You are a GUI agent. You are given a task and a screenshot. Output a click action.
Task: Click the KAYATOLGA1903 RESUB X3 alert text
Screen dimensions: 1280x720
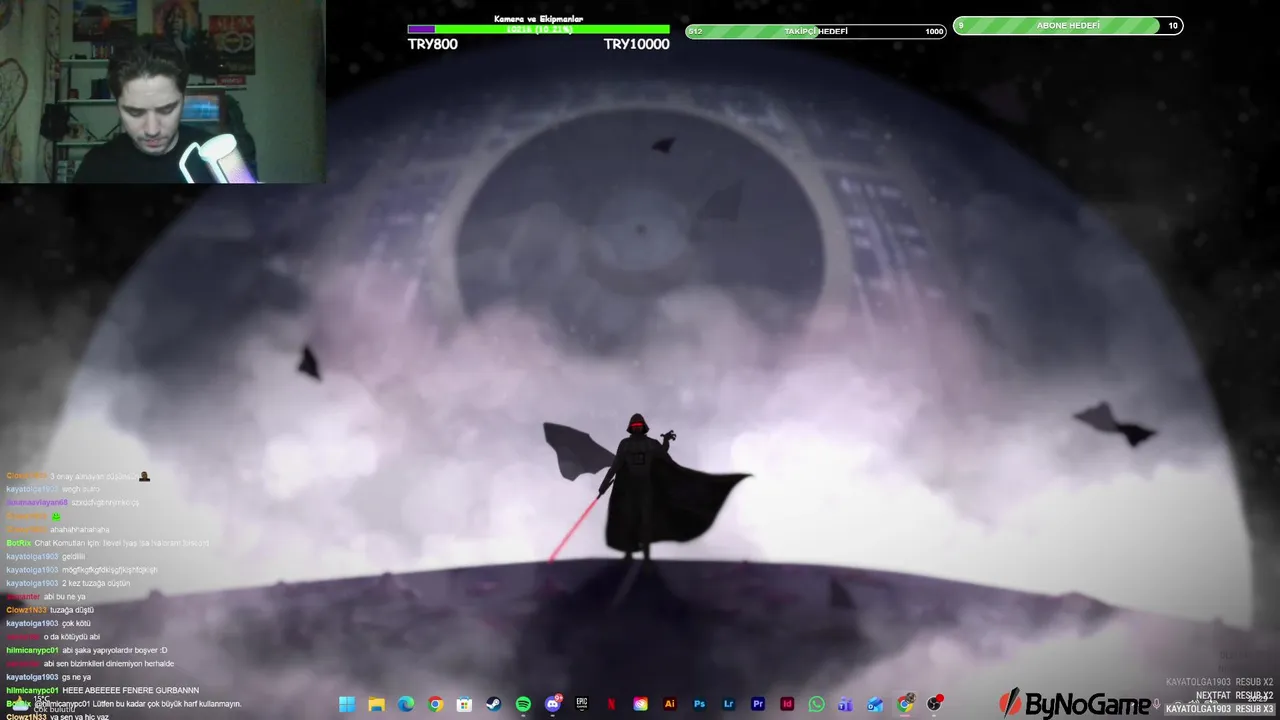[1219, 709]
